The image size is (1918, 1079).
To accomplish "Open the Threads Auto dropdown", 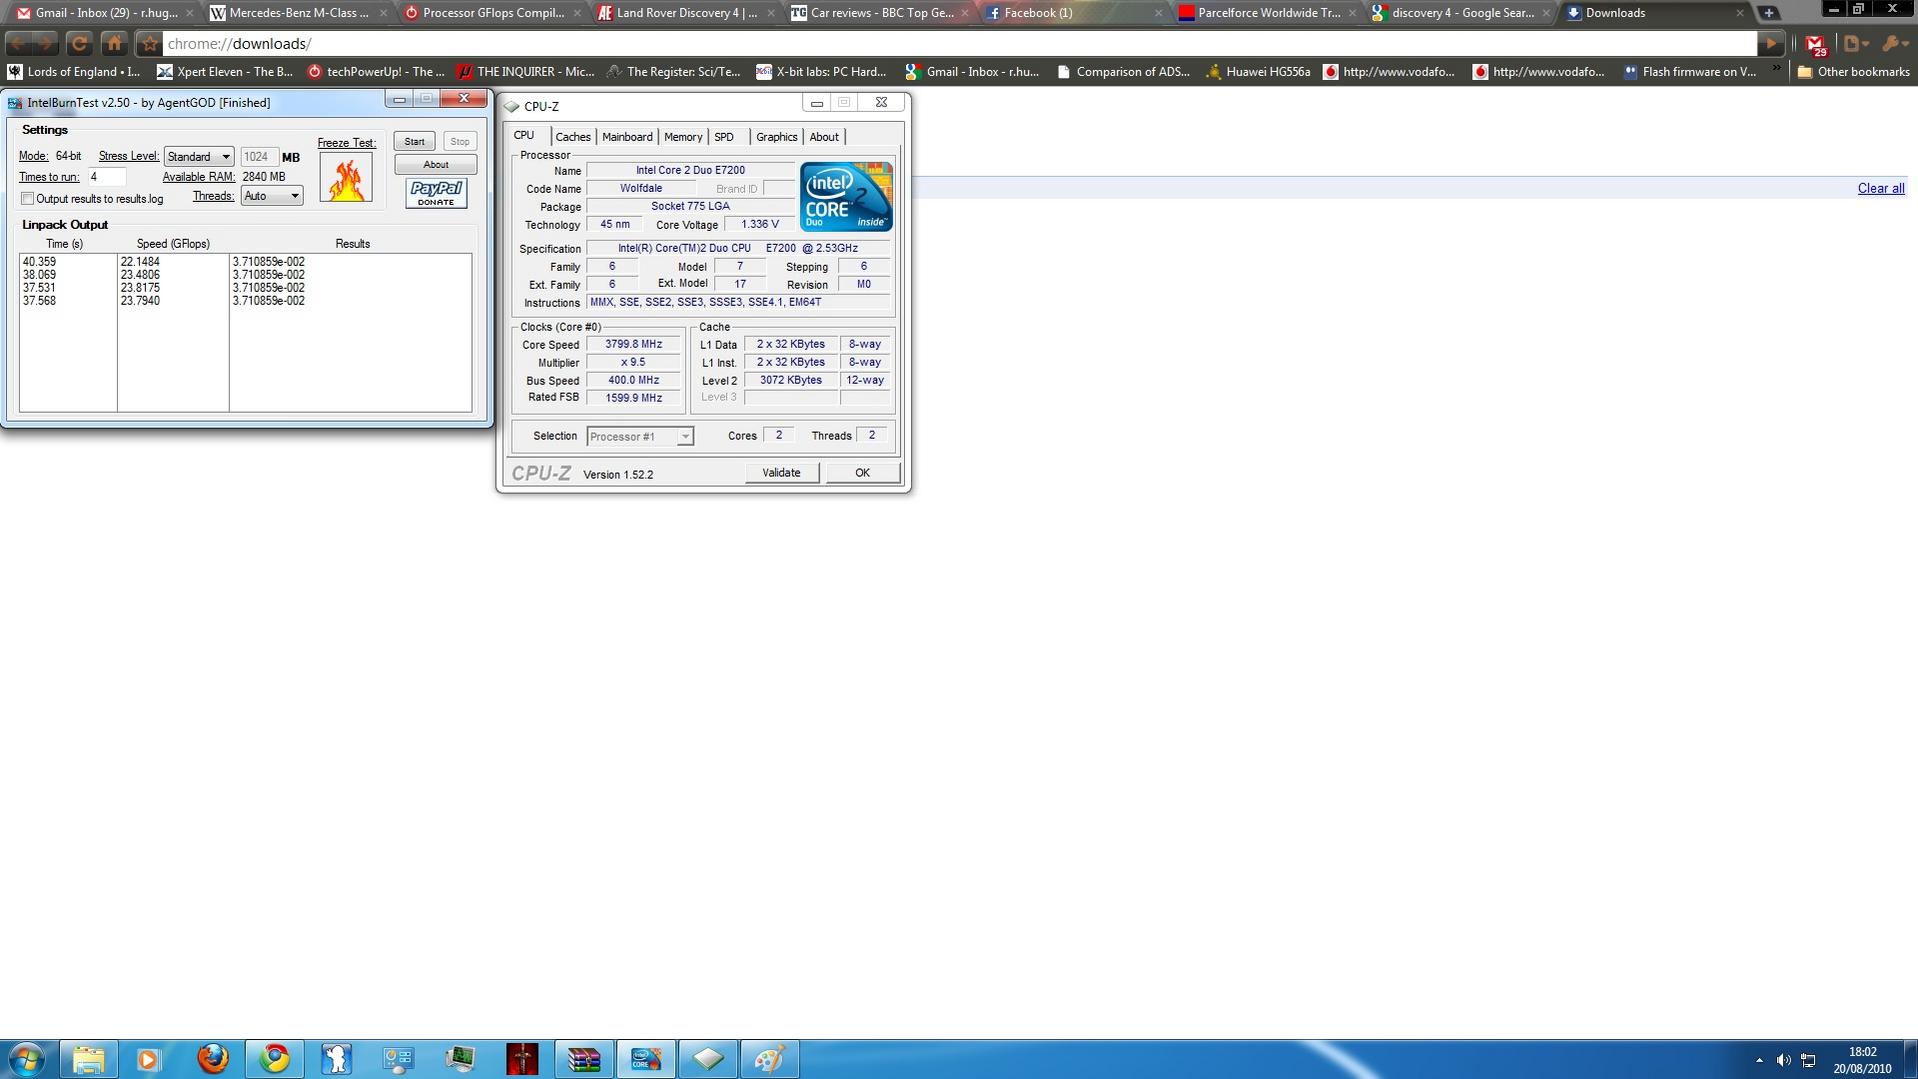I will point(271,196).
